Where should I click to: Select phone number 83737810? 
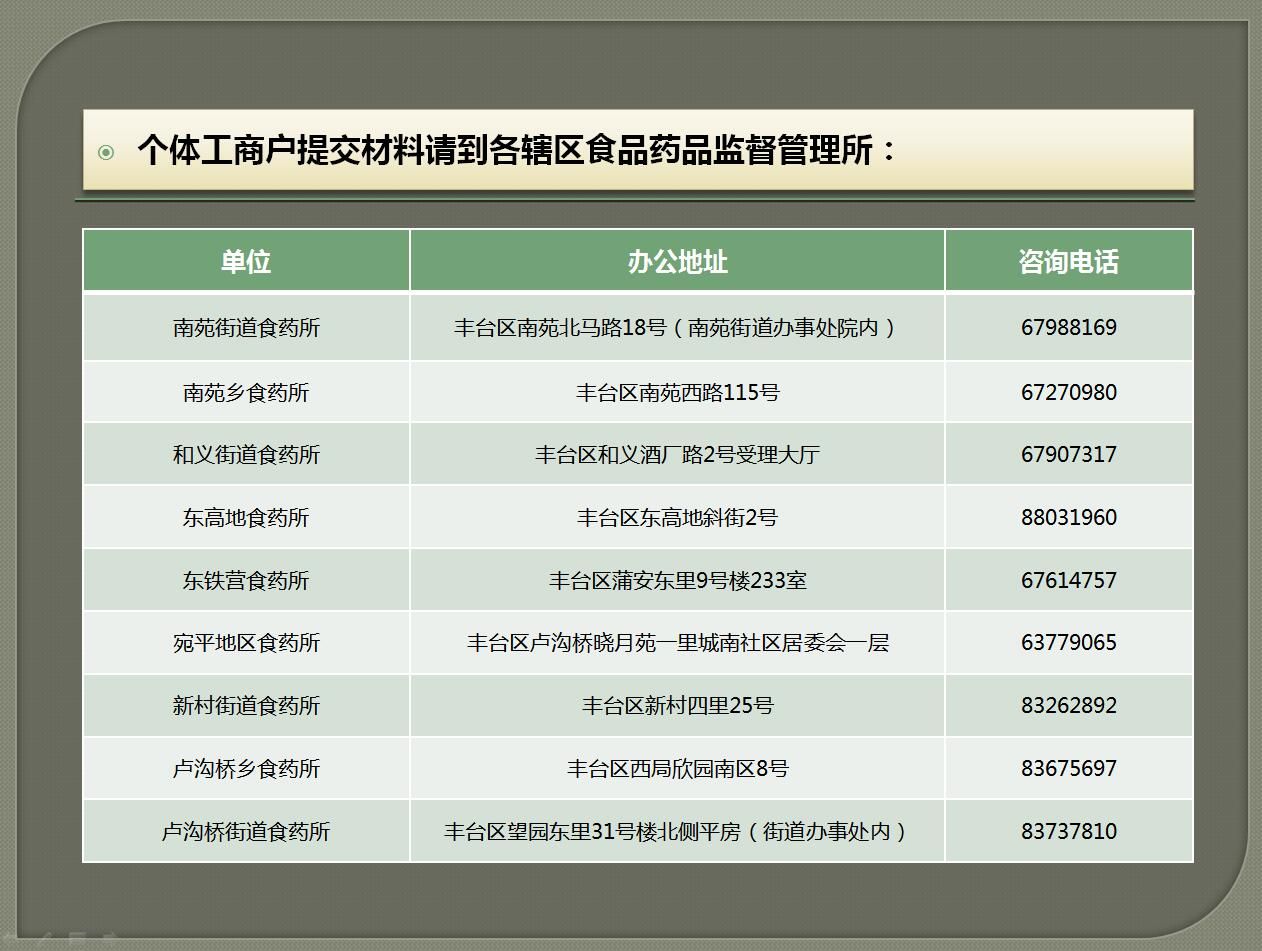(x=1069, y=831)
